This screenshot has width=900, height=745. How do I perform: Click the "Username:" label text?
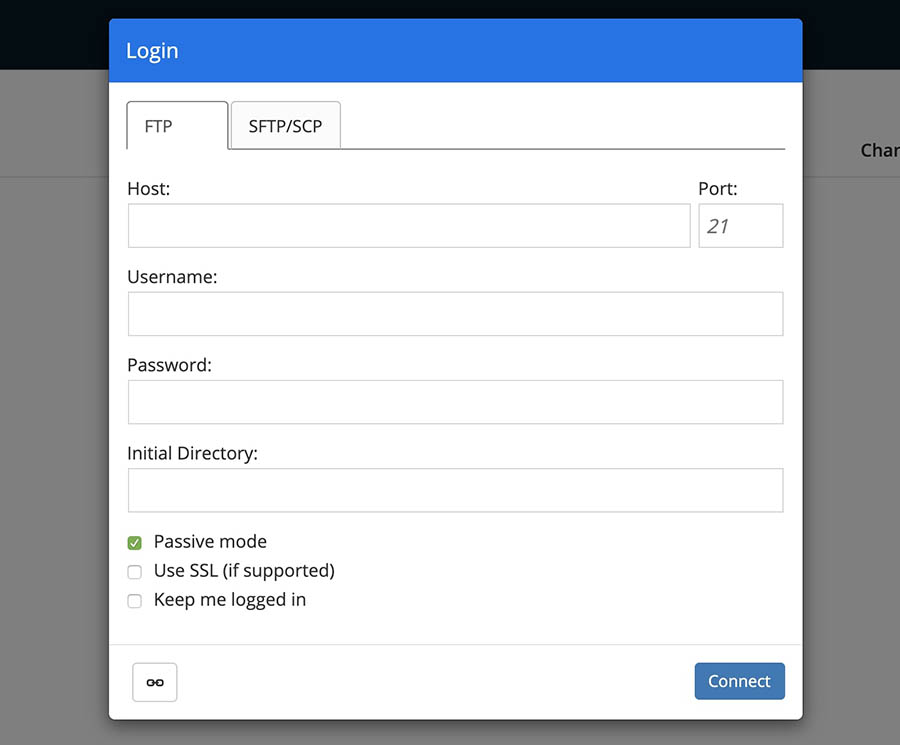172,277
